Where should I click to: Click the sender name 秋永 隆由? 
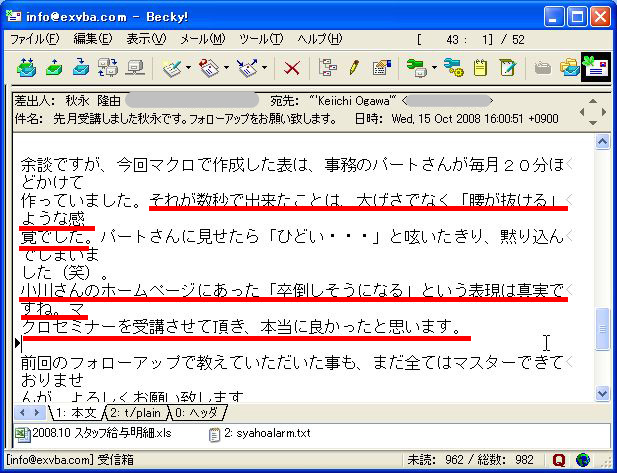(x=93, y=101)
